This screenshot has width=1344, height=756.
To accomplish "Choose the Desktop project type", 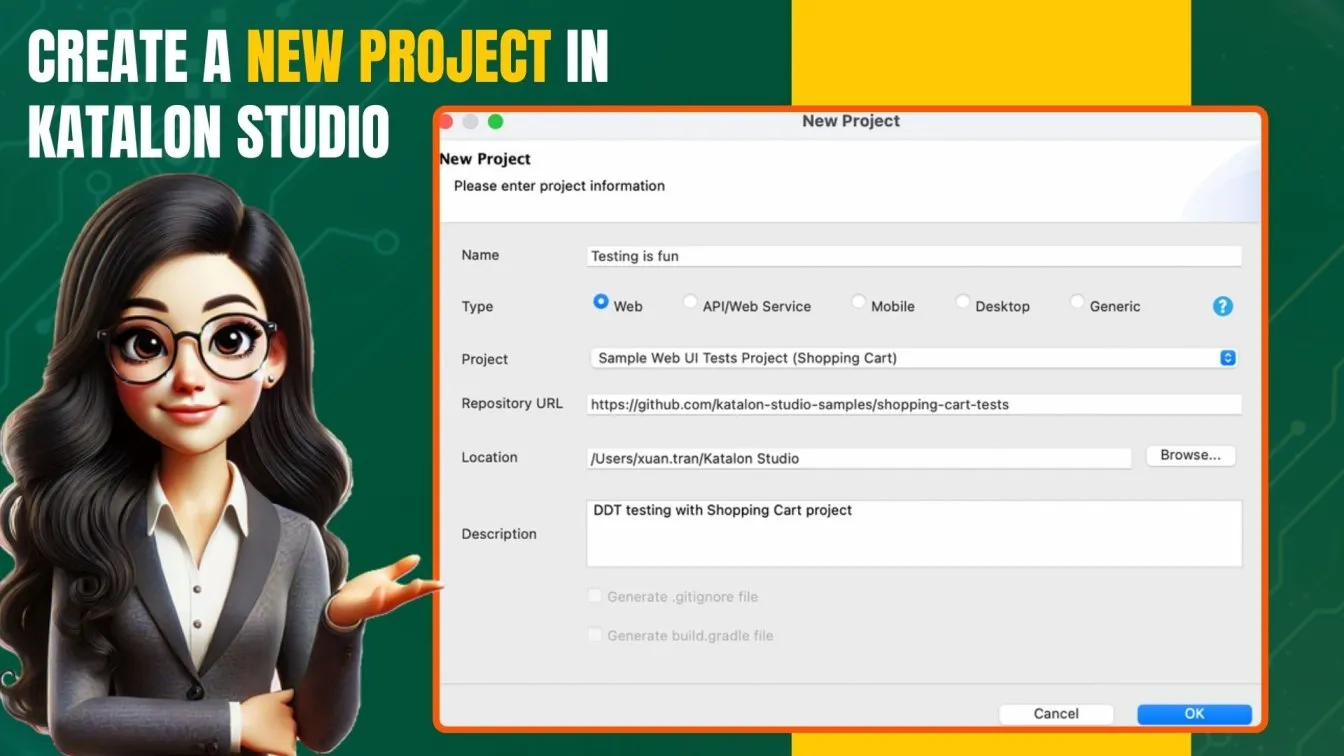I will [963, 301].
